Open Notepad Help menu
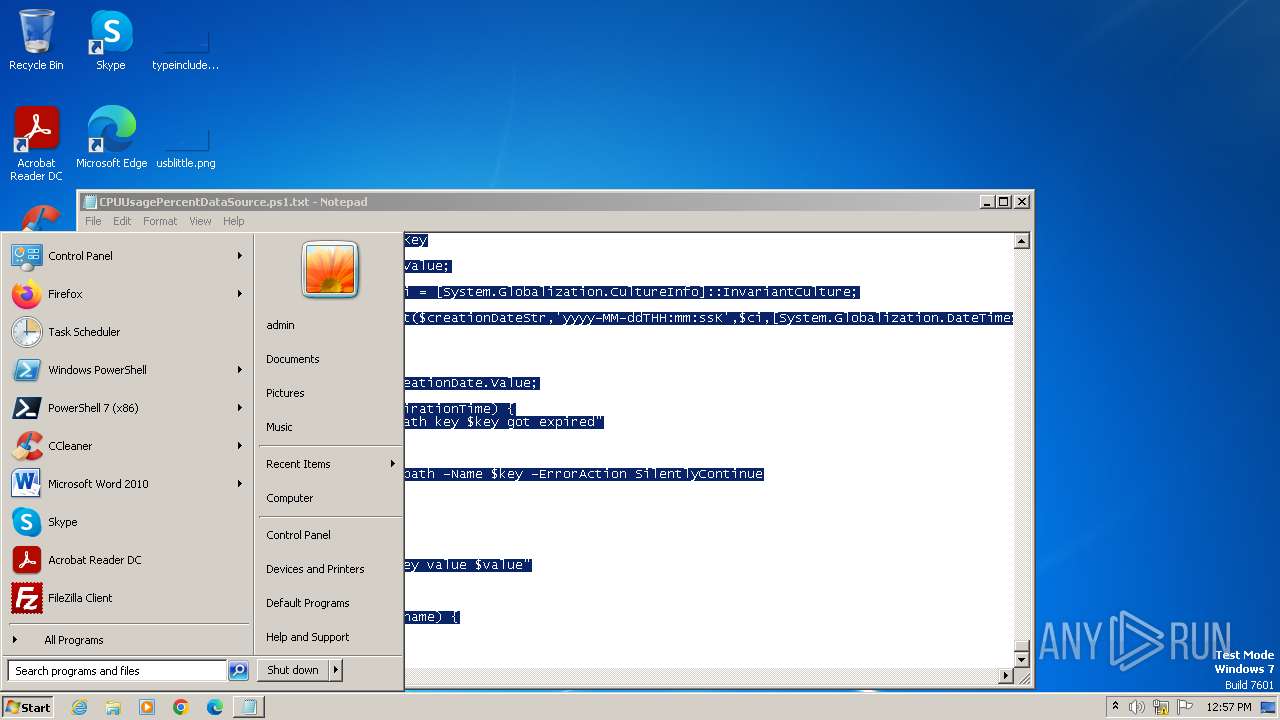1280x720 pixels. tap(233, 221)
